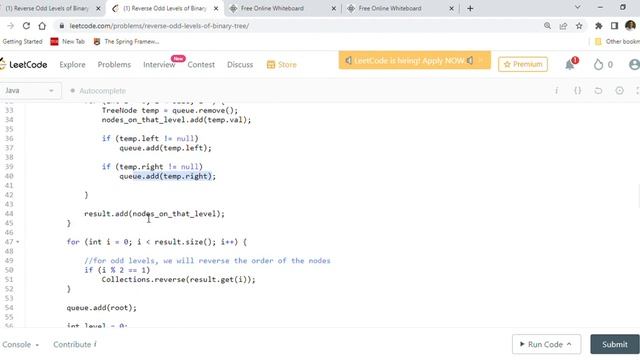Open LeetCode notifications bell
Viewport: 640px width, 360px height.
(x=570, y=64)
